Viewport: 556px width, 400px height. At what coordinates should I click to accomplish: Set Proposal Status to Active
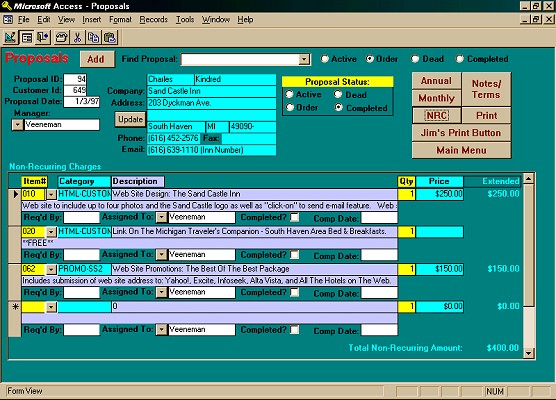pyautogui.click(x=289, y=94)
